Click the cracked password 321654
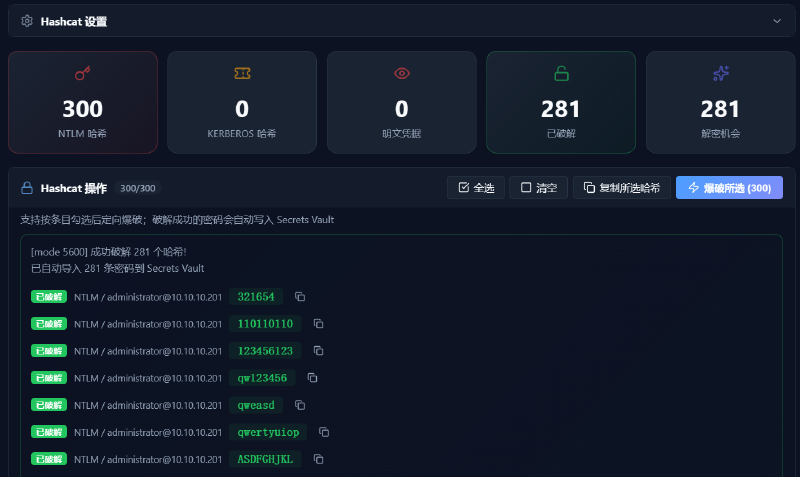This screenshot has height=477, width=800. (x=256, y=296)
